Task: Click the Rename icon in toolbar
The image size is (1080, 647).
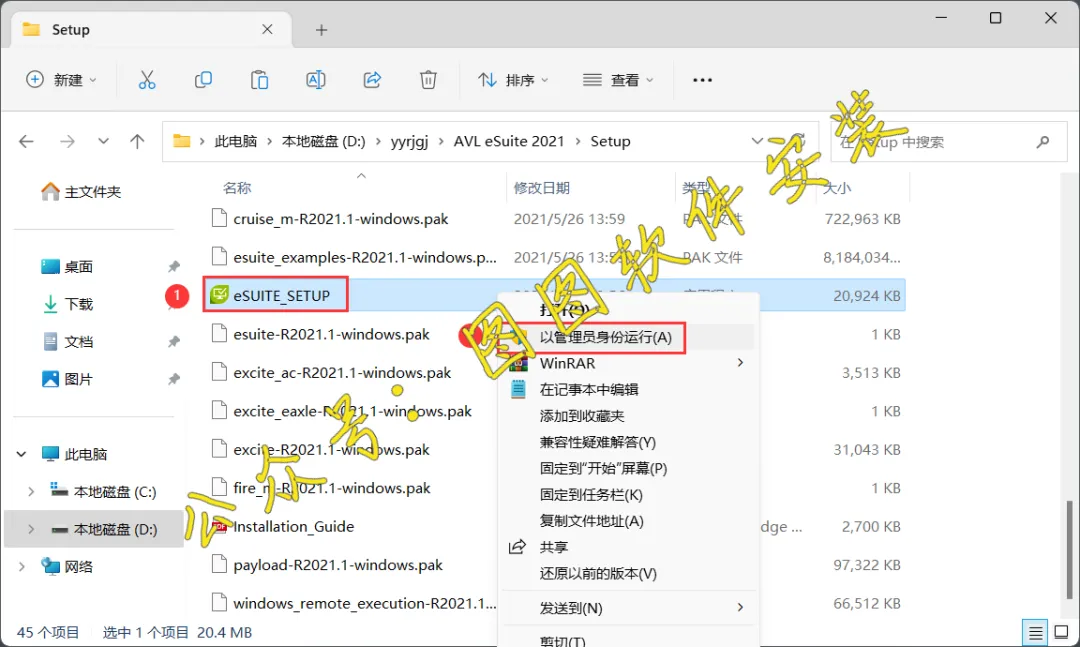Action: tap(315, 80)
